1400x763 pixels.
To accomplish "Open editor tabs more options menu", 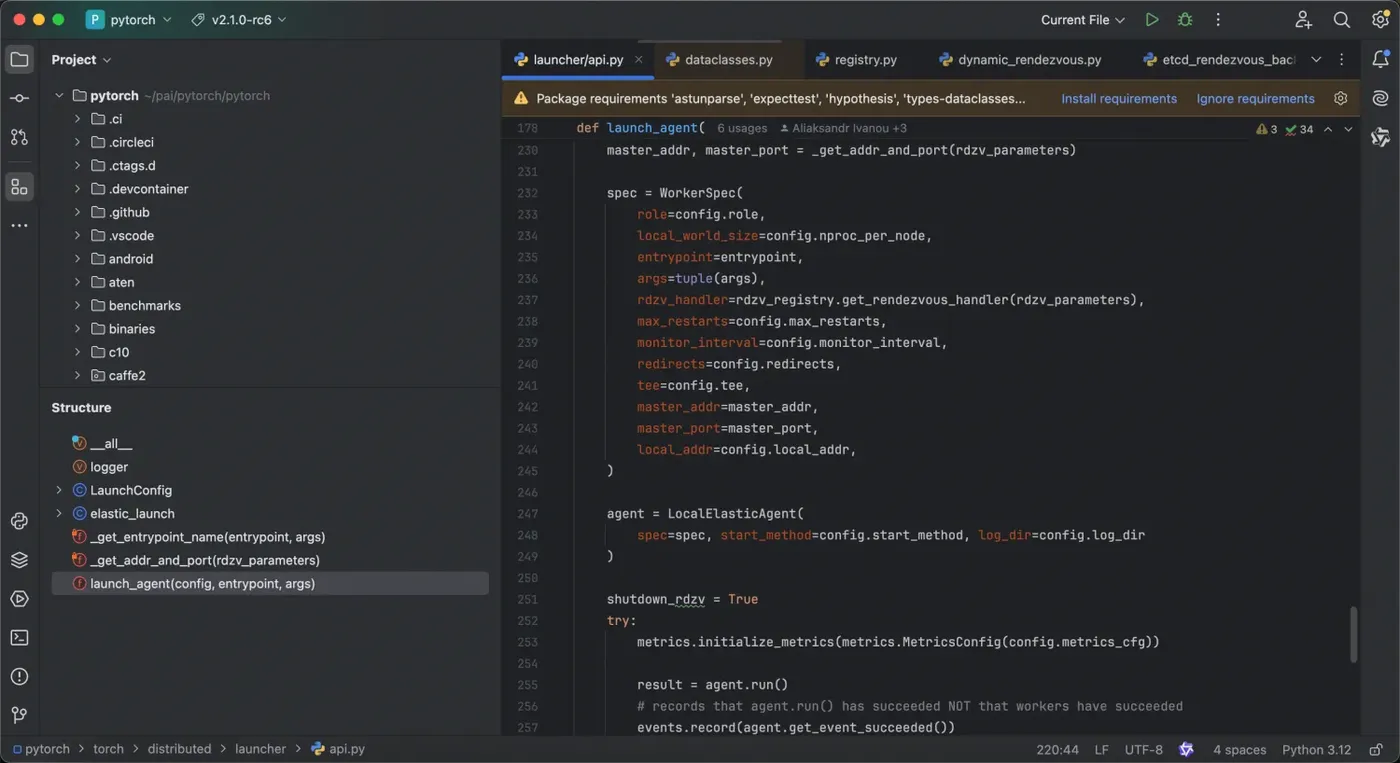I will pos(1342,60).
